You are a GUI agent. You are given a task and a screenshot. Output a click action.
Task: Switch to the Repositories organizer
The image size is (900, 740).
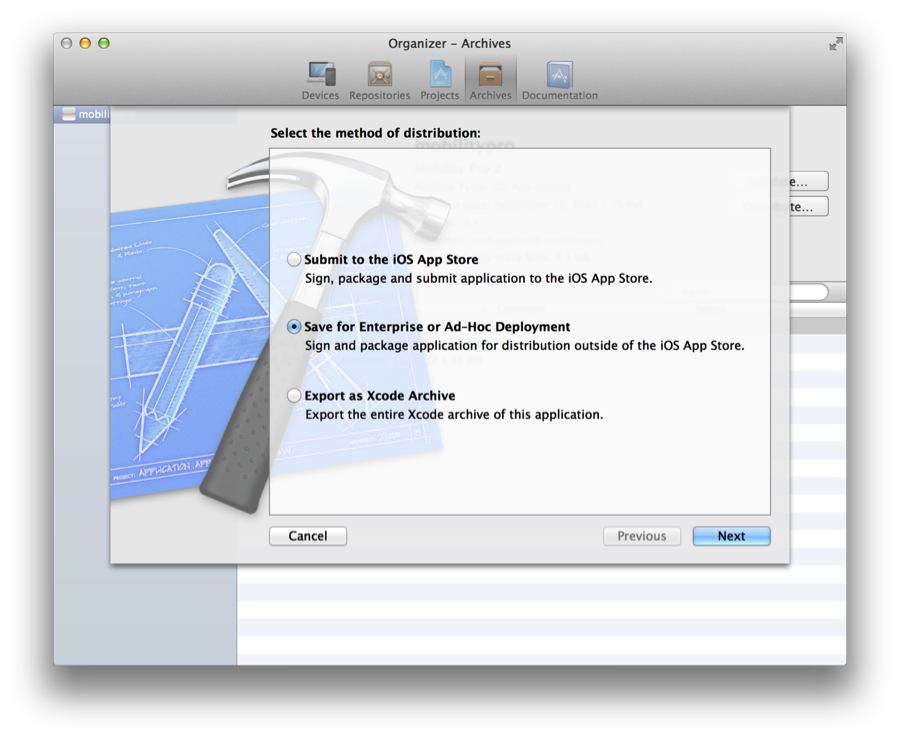(379, 80)
